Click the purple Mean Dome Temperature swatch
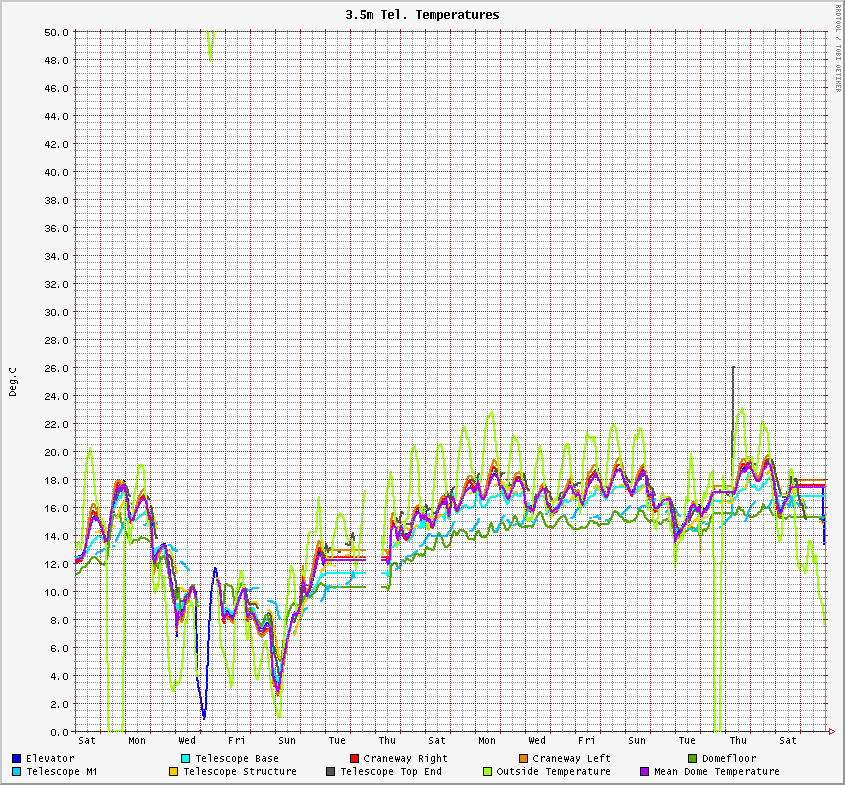 point(644,772)
